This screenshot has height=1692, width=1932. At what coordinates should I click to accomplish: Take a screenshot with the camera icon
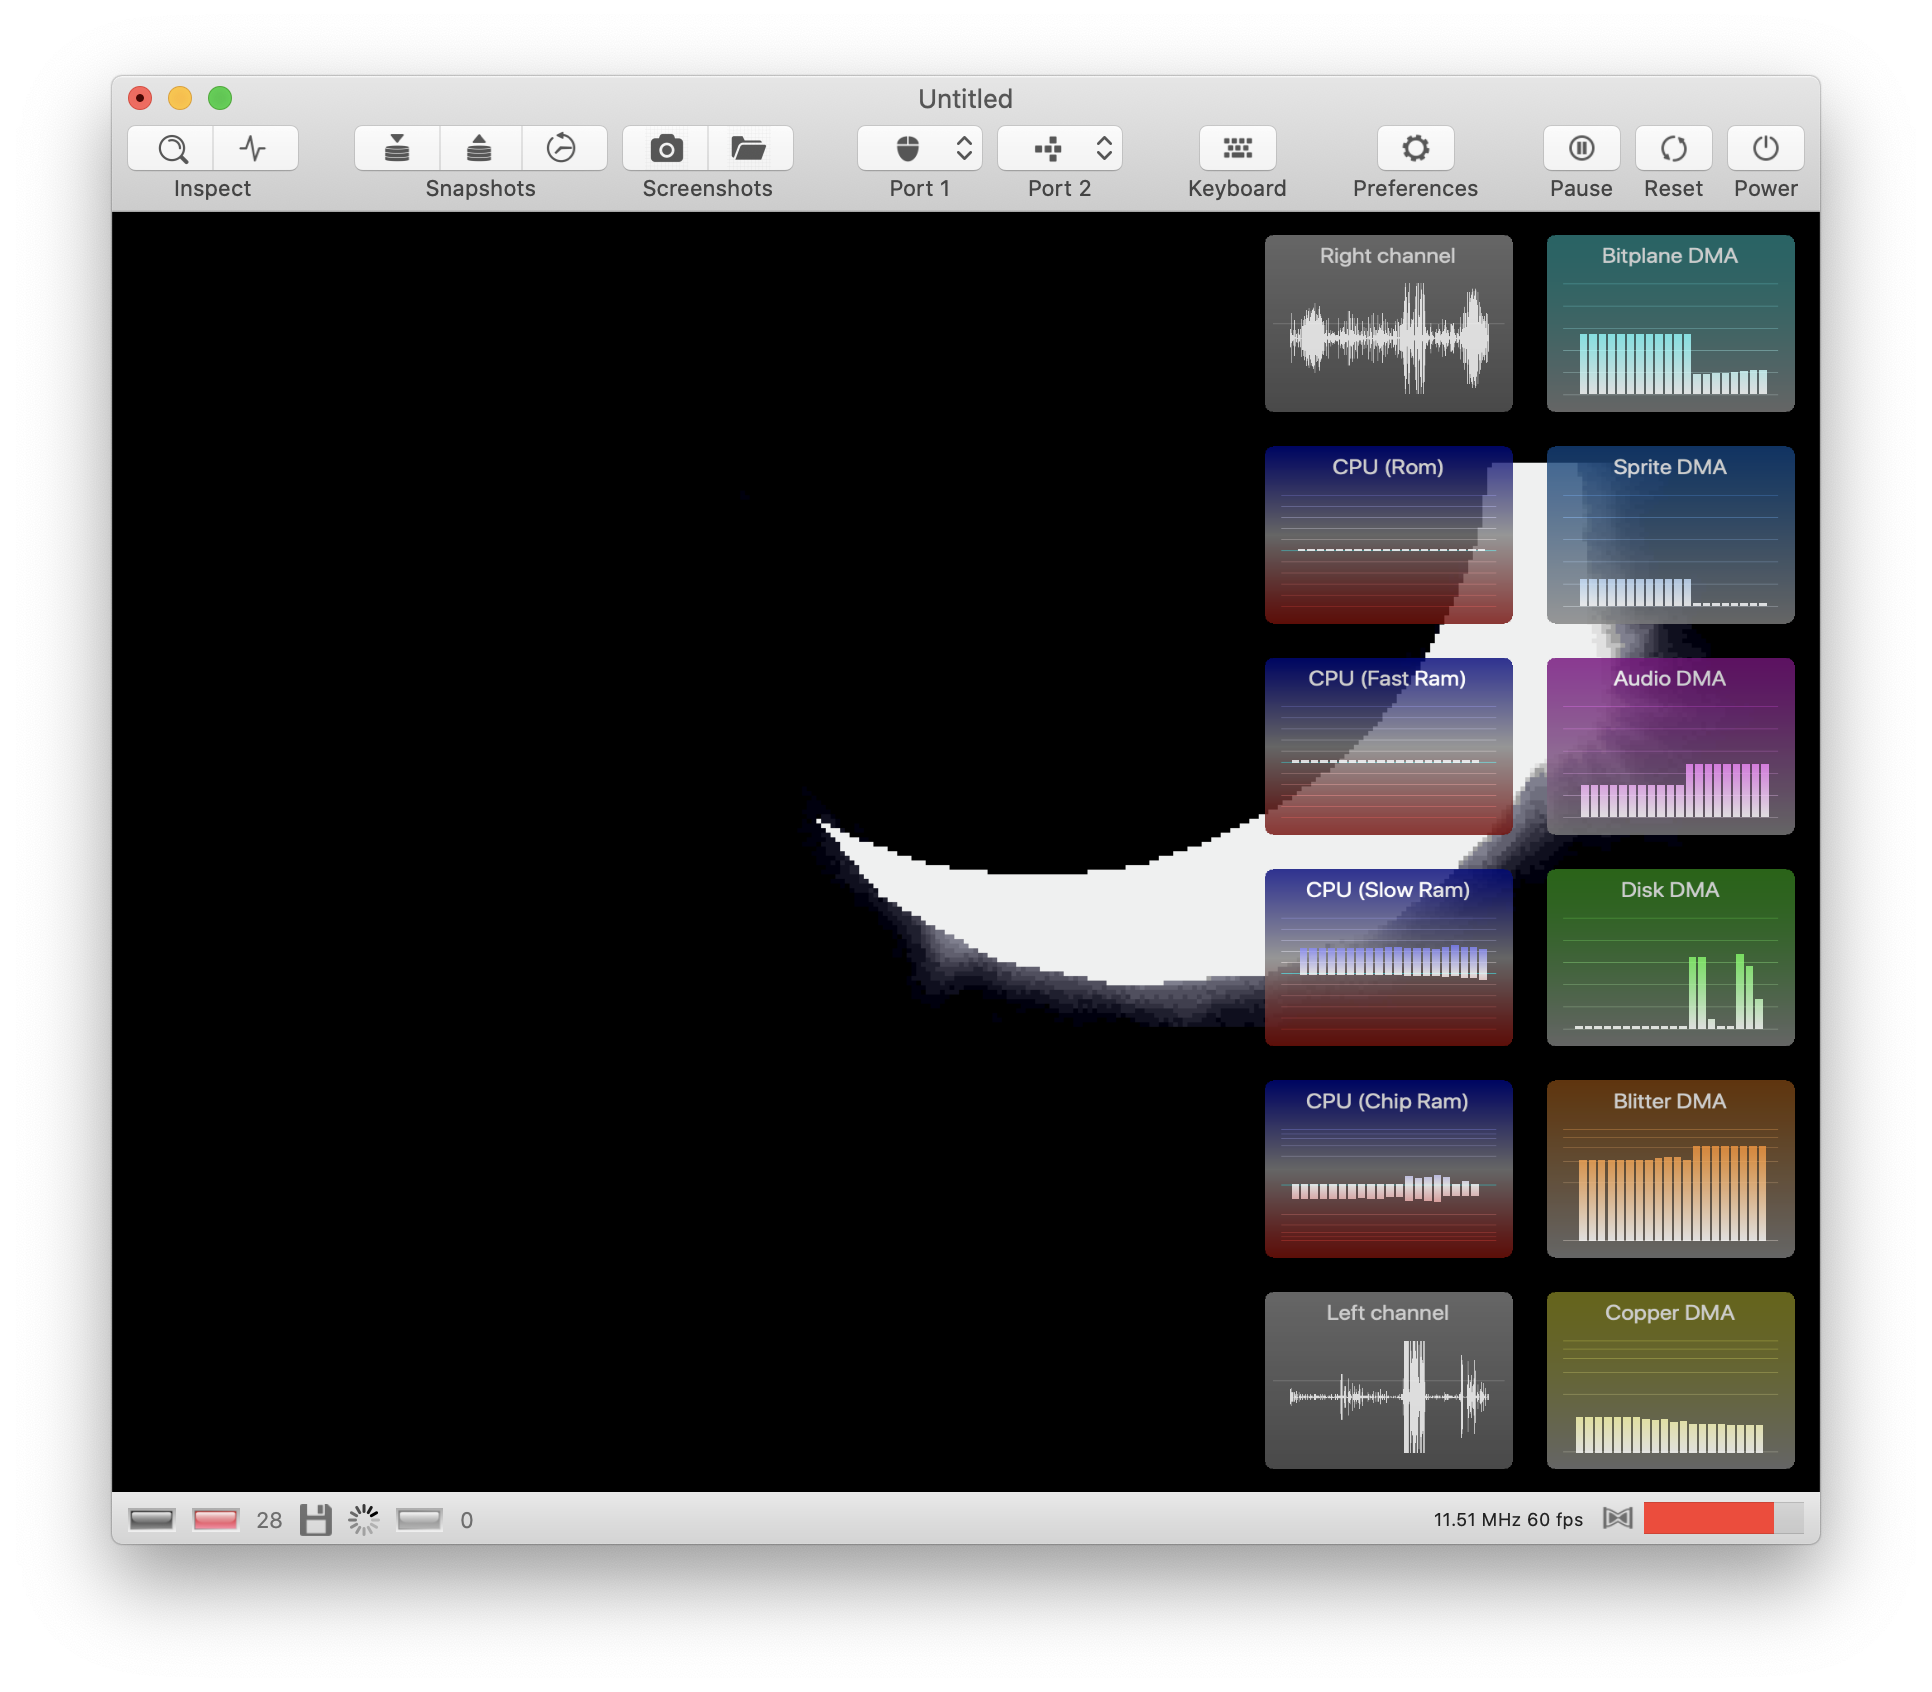(x=666, y=149)
